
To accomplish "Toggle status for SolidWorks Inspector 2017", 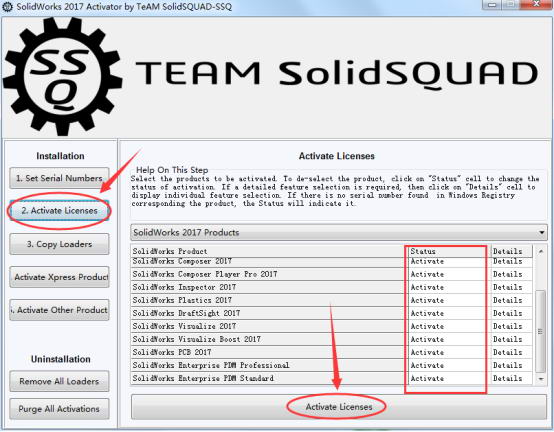I will pyautogui.click(x=449, y=288).
